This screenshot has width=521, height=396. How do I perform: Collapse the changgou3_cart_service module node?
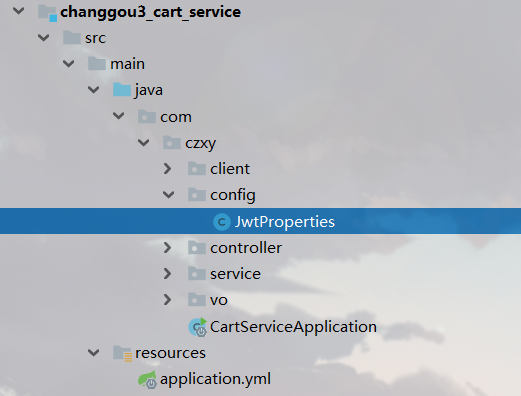click(18, 11)
